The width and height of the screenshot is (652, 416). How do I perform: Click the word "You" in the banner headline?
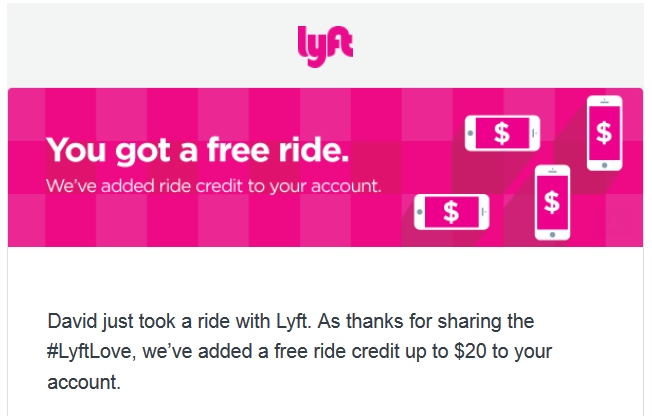(x=77, y=152)
